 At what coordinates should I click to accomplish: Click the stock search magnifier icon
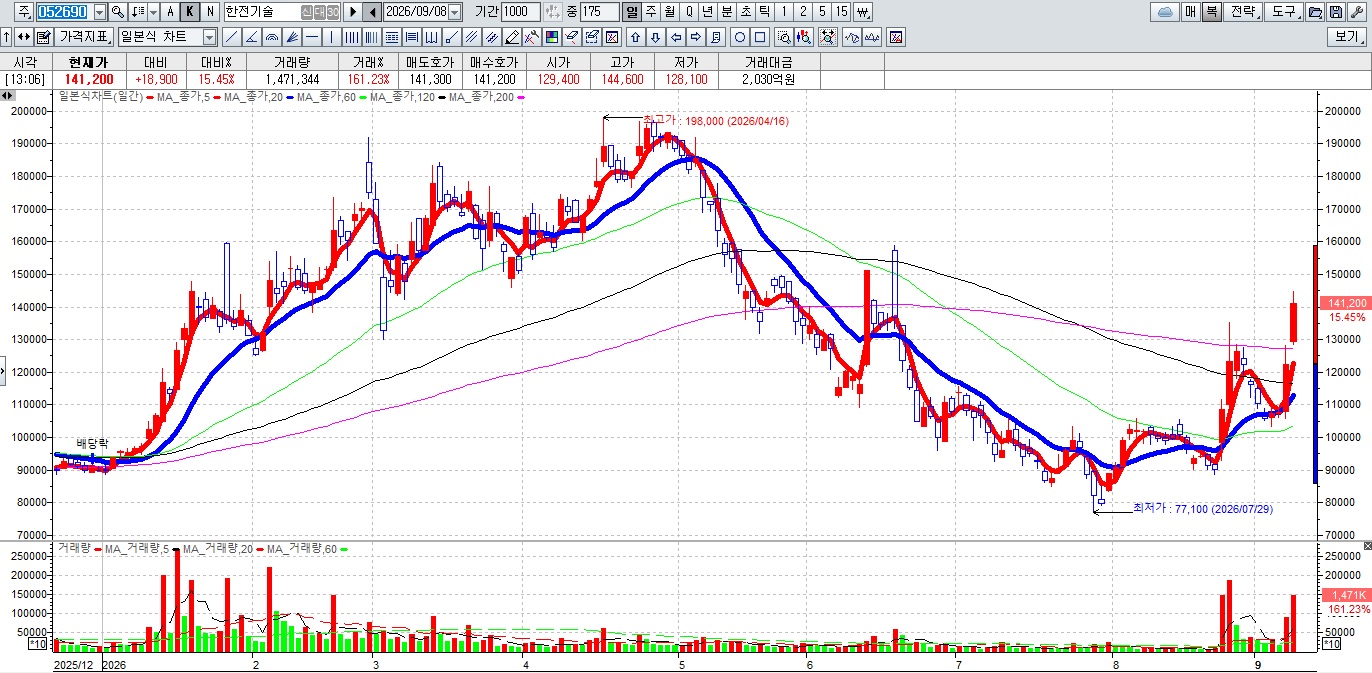click(117, 12)
